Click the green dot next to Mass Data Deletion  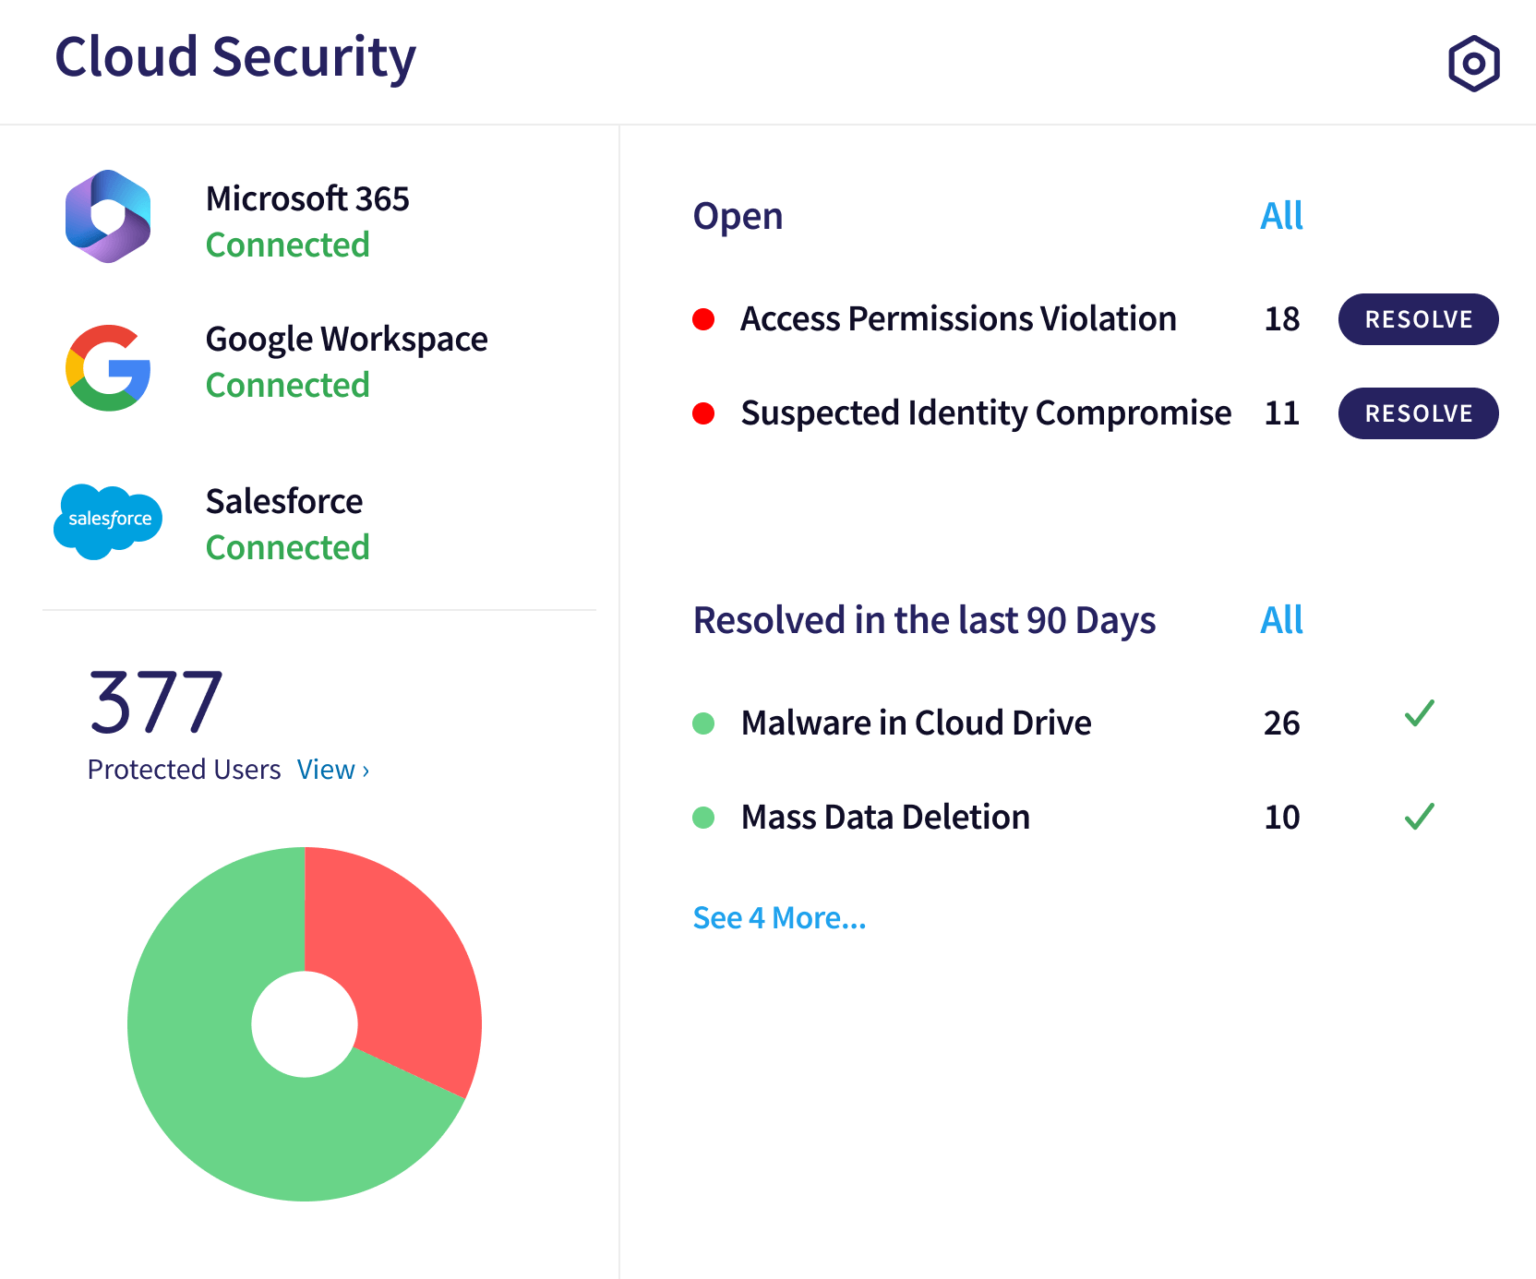click(705, 817)
